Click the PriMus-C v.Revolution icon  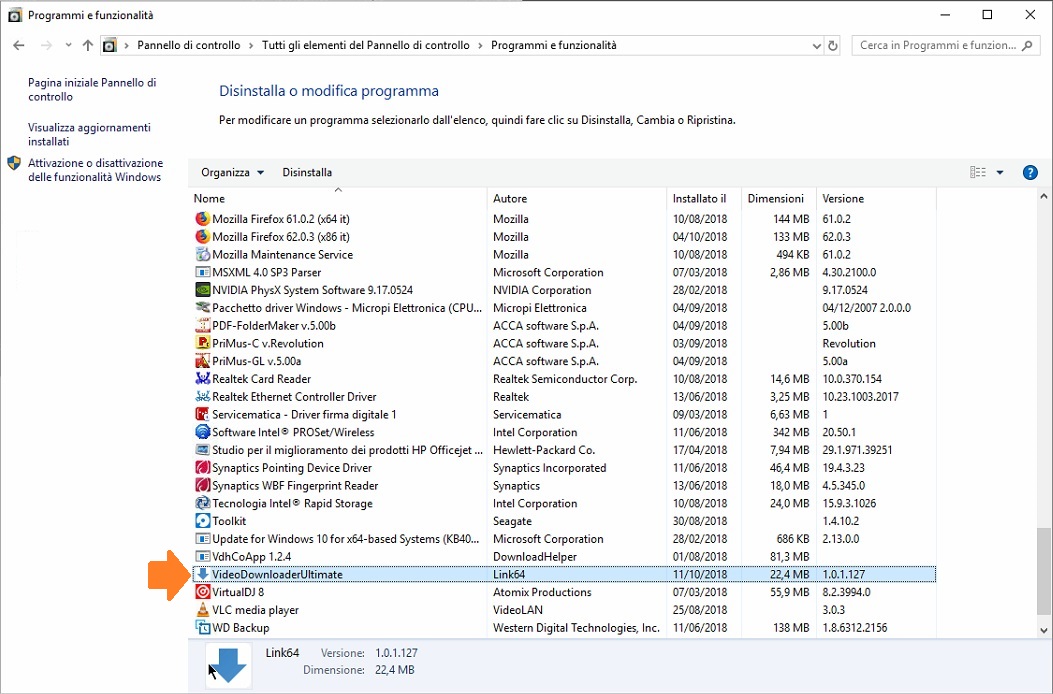[x=202, y=343]
